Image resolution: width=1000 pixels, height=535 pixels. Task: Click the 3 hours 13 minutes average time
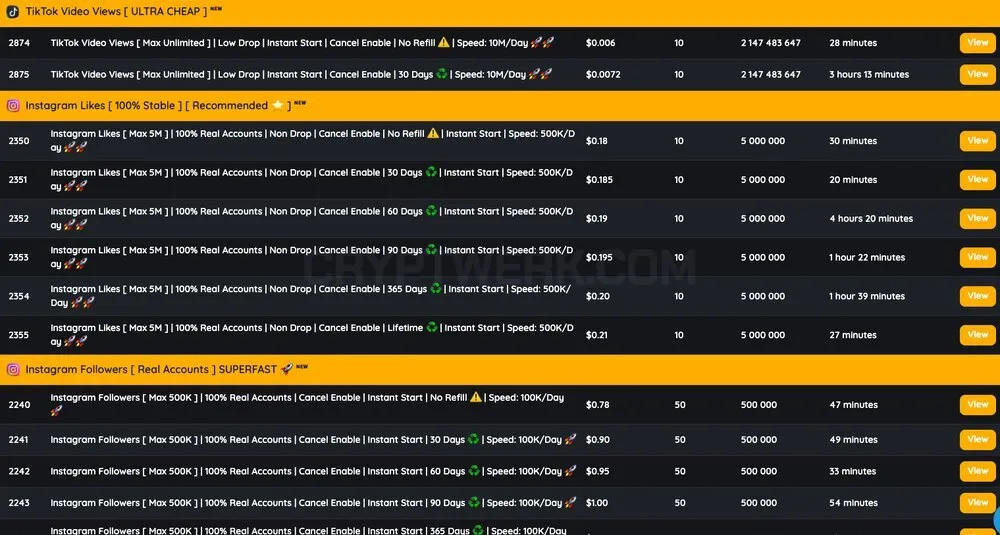869,74
